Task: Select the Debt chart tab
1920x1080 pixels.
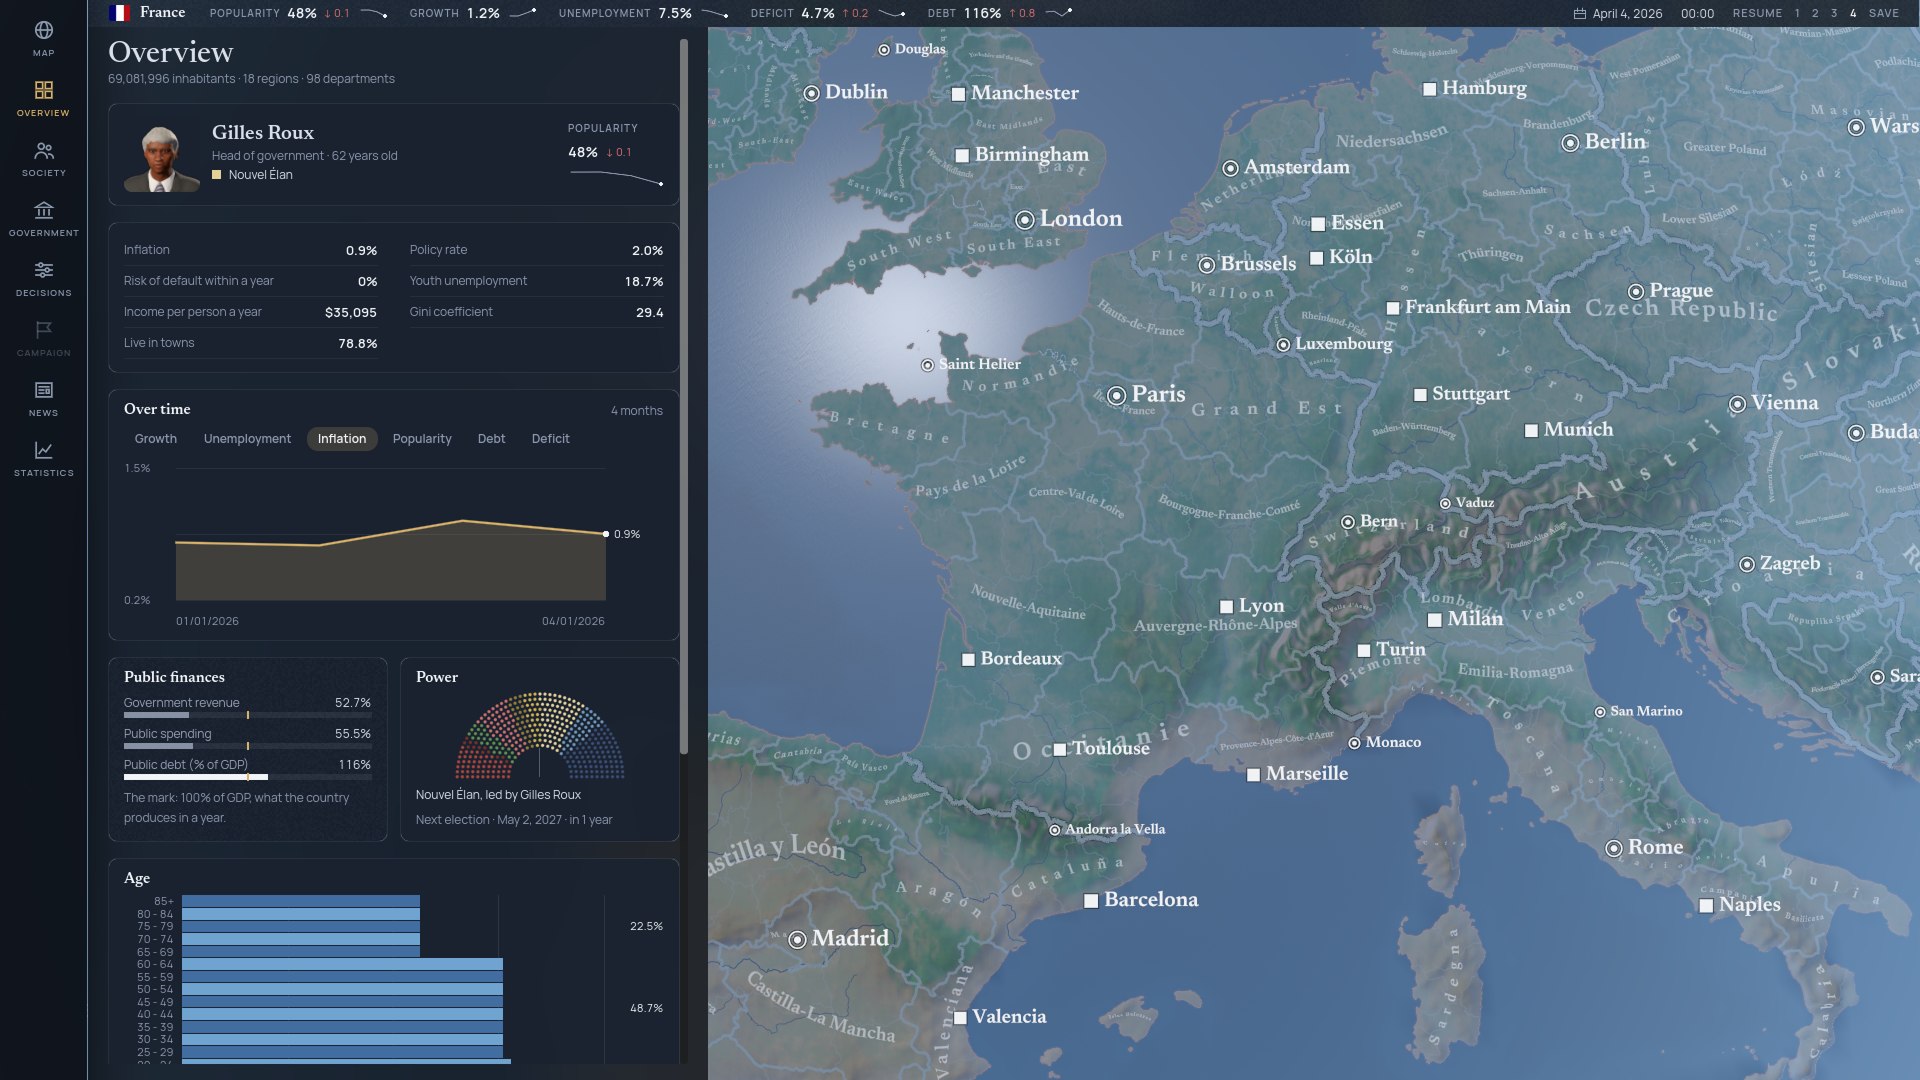Action: (x=491, y=439)
